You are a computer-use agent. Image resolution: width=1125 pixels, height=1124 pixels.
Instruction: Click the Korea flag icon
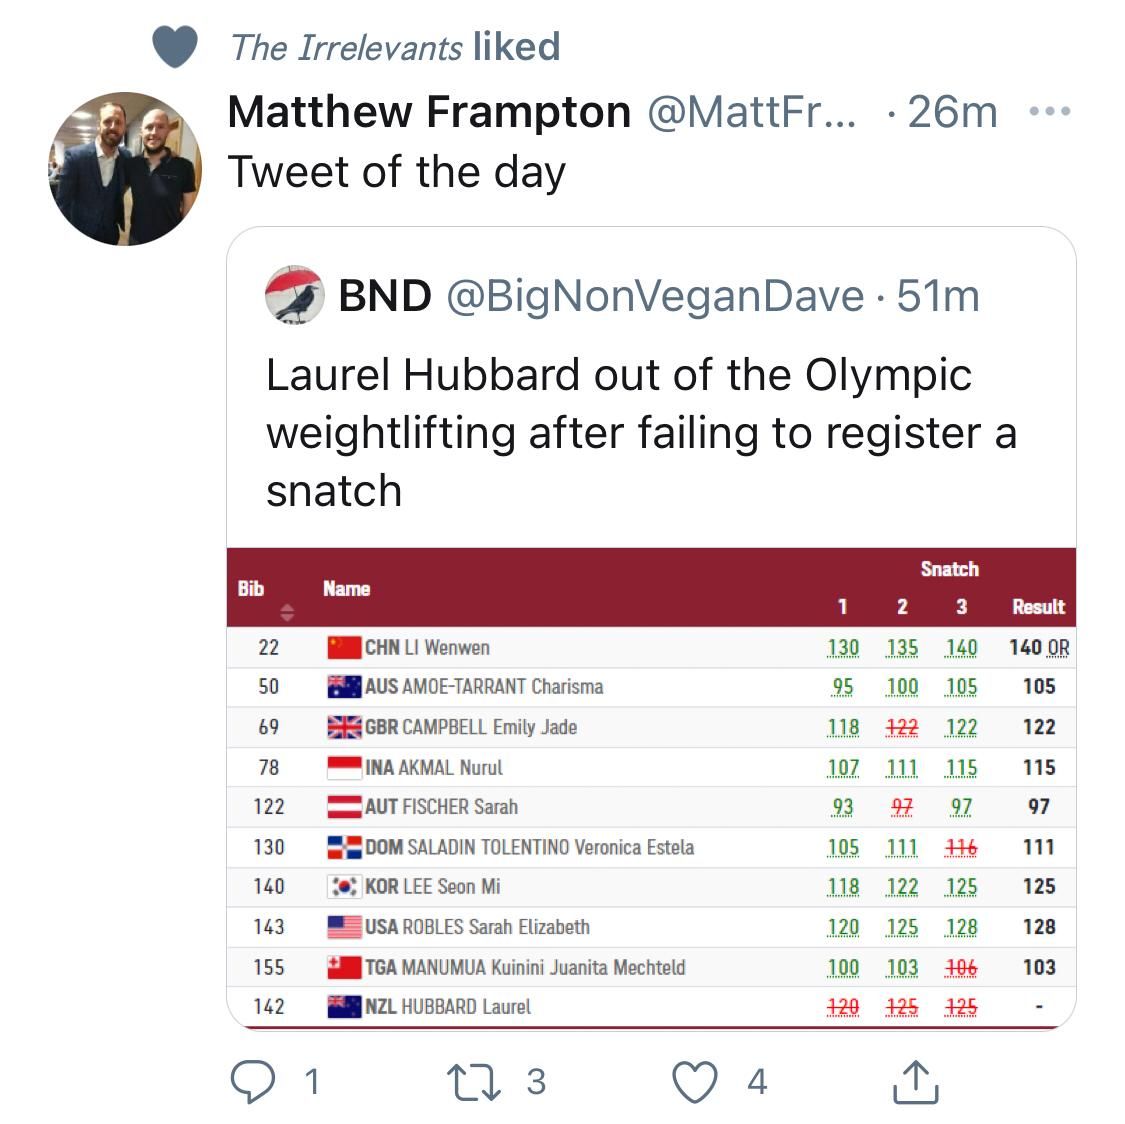[x=344, y=887]
